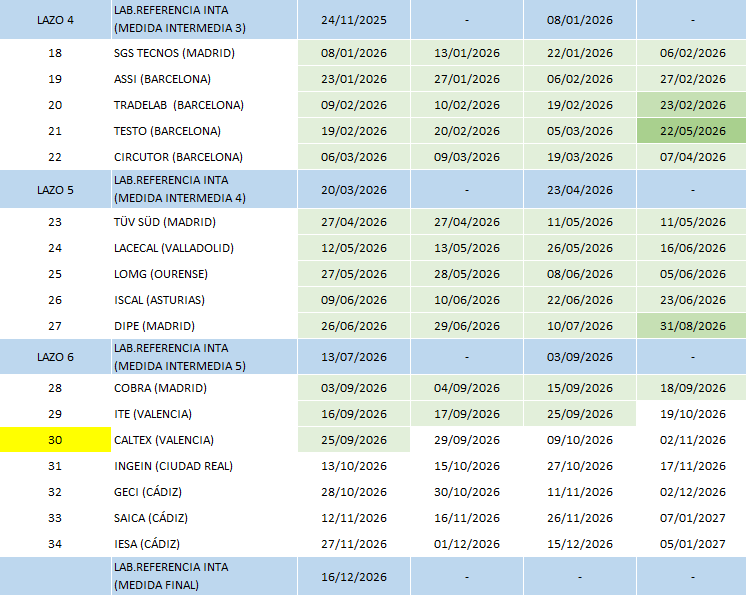This screenshot has width=746, height=595.
Task: Click the LAB.REFERENCIA INTA (MEDIDA INTERMEDIA 3) cell
Action: point(204,20)
